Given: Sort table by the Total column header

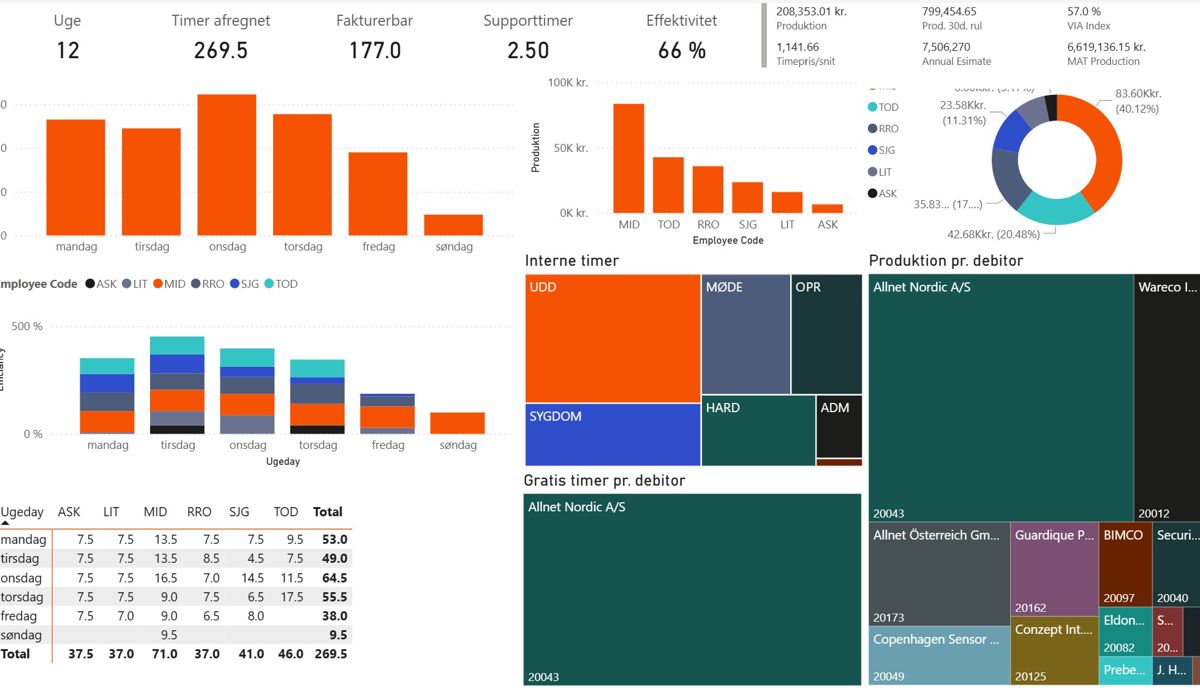Looking at the screenshot, I should tap(328, 511).
